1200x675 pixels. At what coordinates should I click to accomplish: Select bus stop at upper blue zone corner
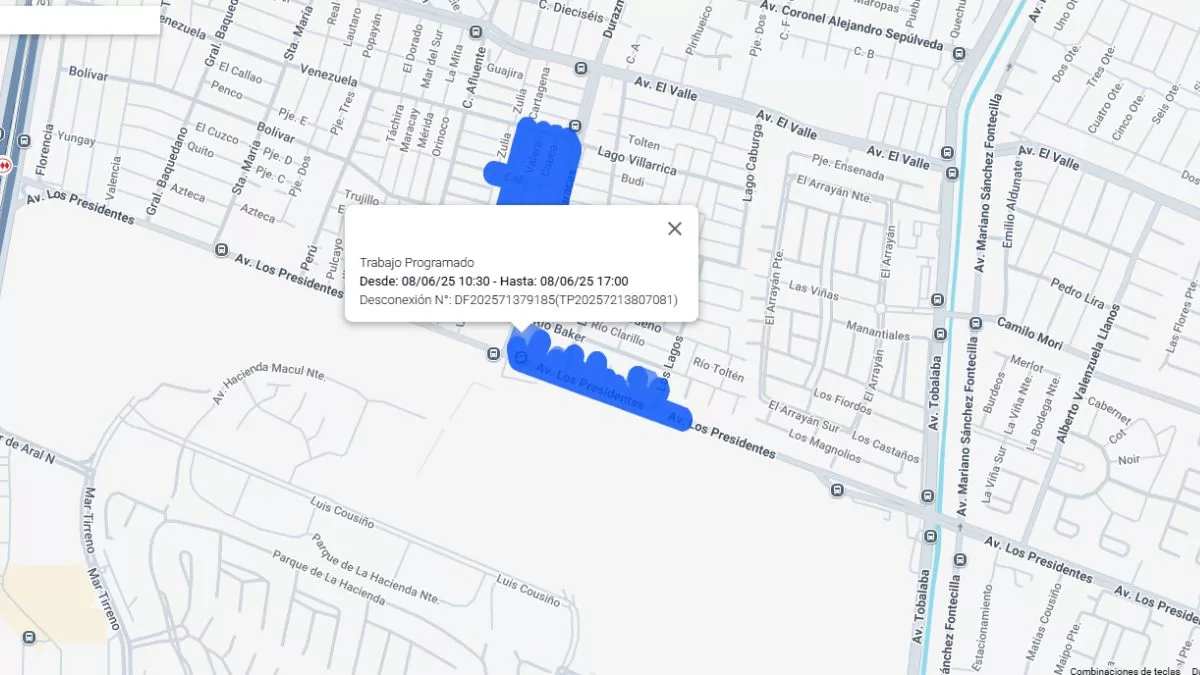[575, 126]
